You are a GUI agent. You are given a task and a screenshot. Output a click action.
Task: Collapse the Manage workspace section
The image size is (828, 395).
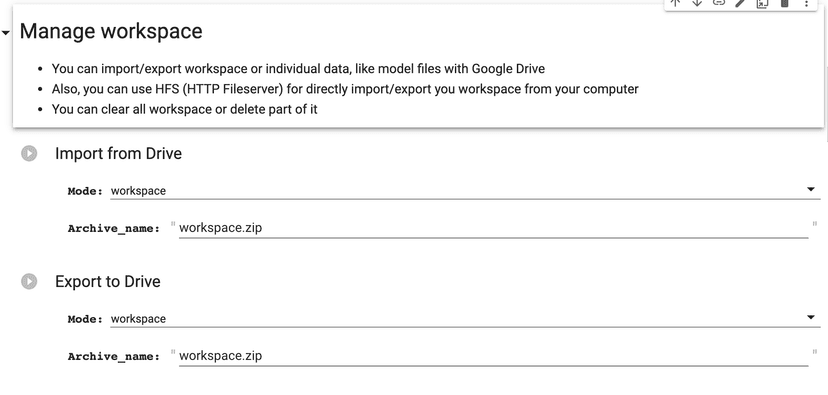(5, 33)
